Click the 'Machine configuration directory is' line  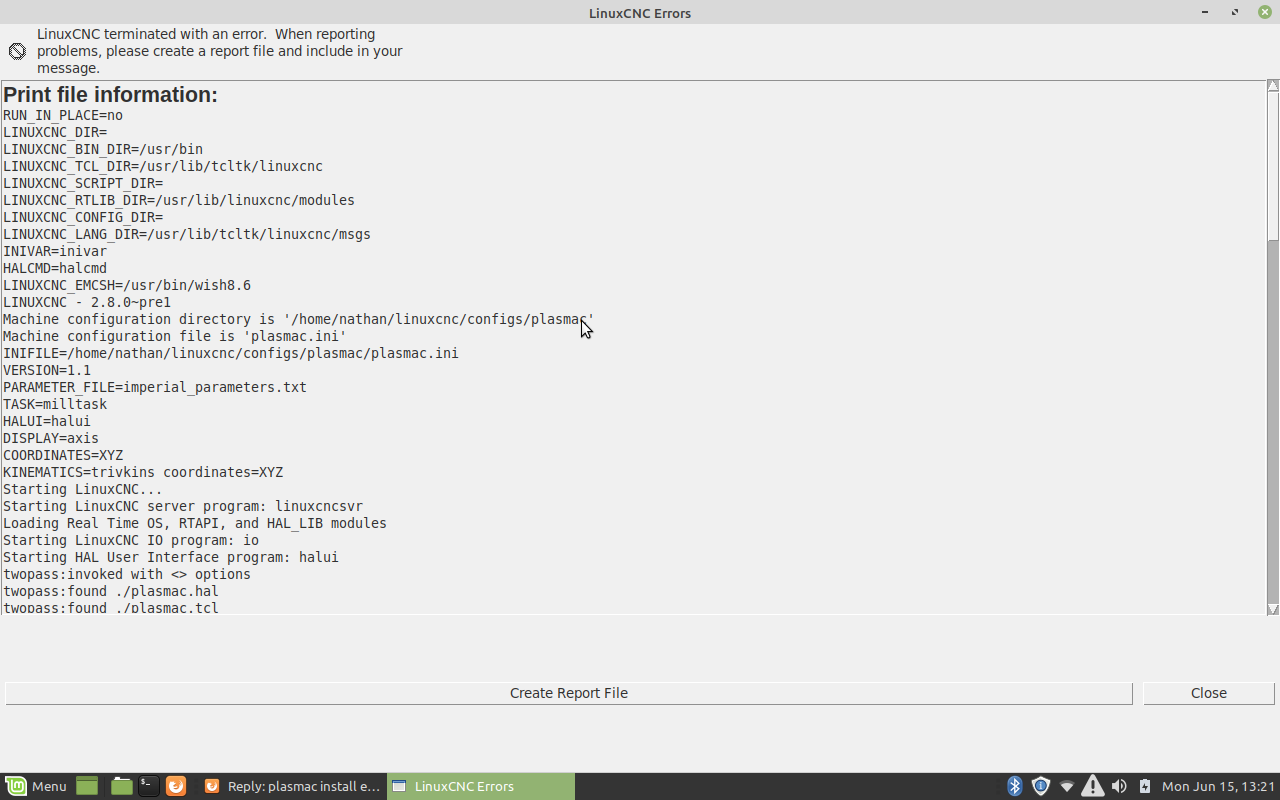(x=299, y=319)
